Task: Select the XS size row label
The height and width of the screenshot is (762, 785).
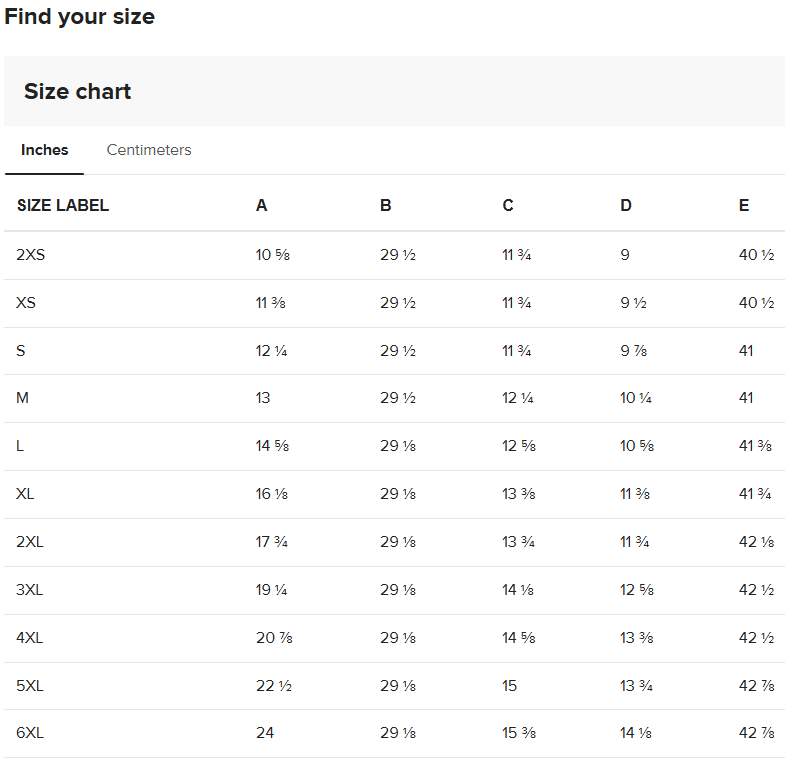Action: [x=26, y=303]
